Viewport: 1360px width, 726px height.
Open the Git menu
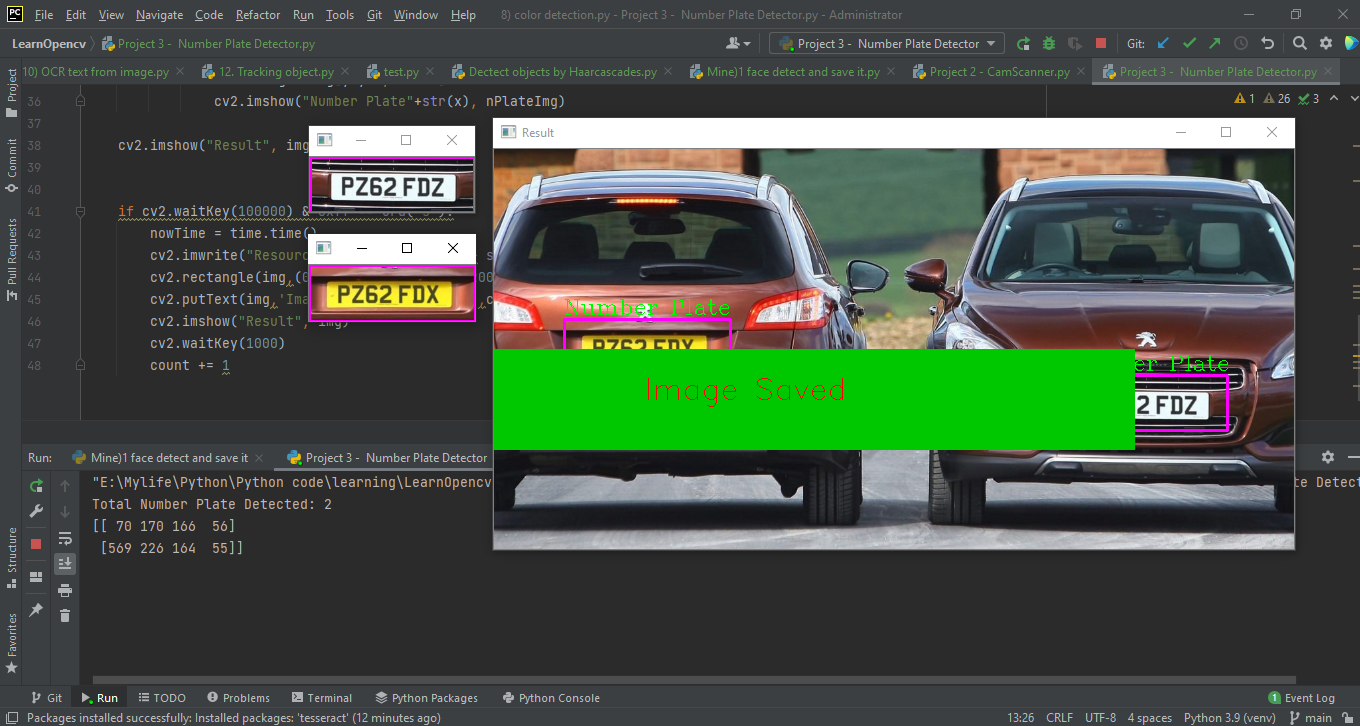pyautogui.click(x=374, y=15)
